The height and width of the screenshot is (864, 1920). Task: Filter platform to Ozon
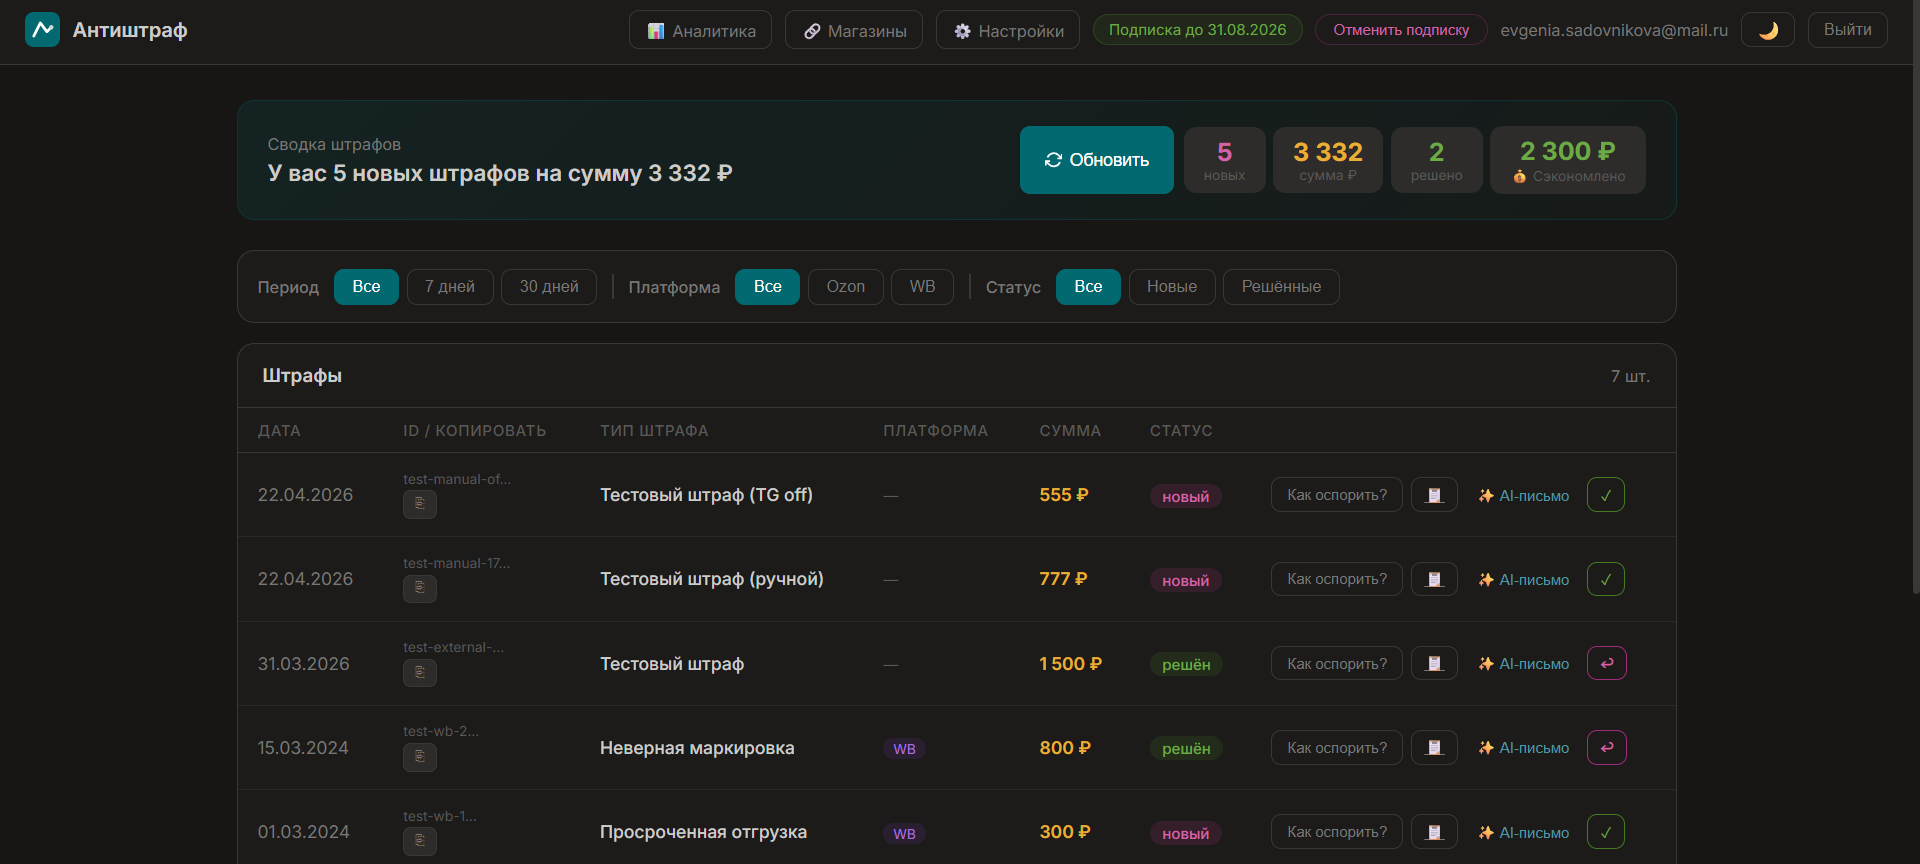pos(846,287)
